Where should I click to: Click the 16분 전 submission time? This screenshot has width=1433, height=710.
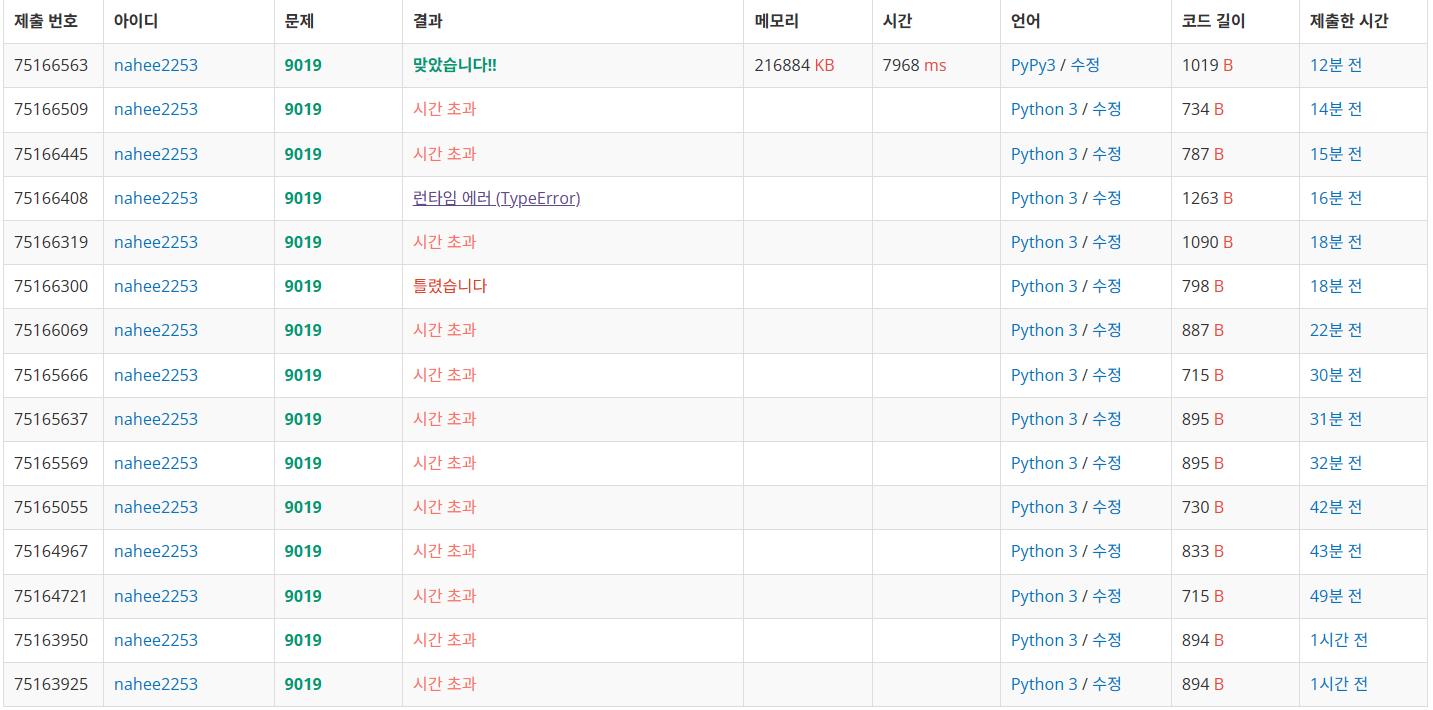(x=1336, y=198)
